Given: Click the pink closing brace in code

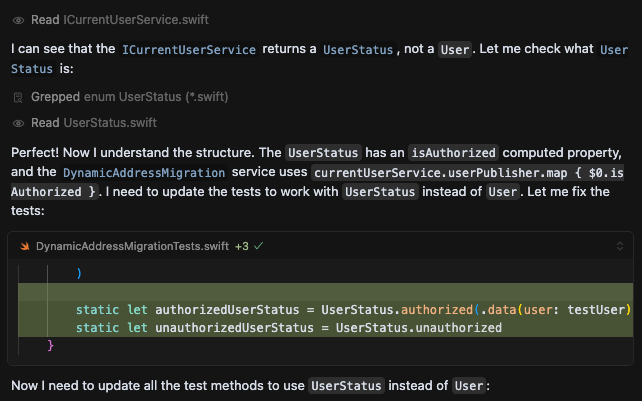Looking at the screenshot, I should (x=51, y=346).
